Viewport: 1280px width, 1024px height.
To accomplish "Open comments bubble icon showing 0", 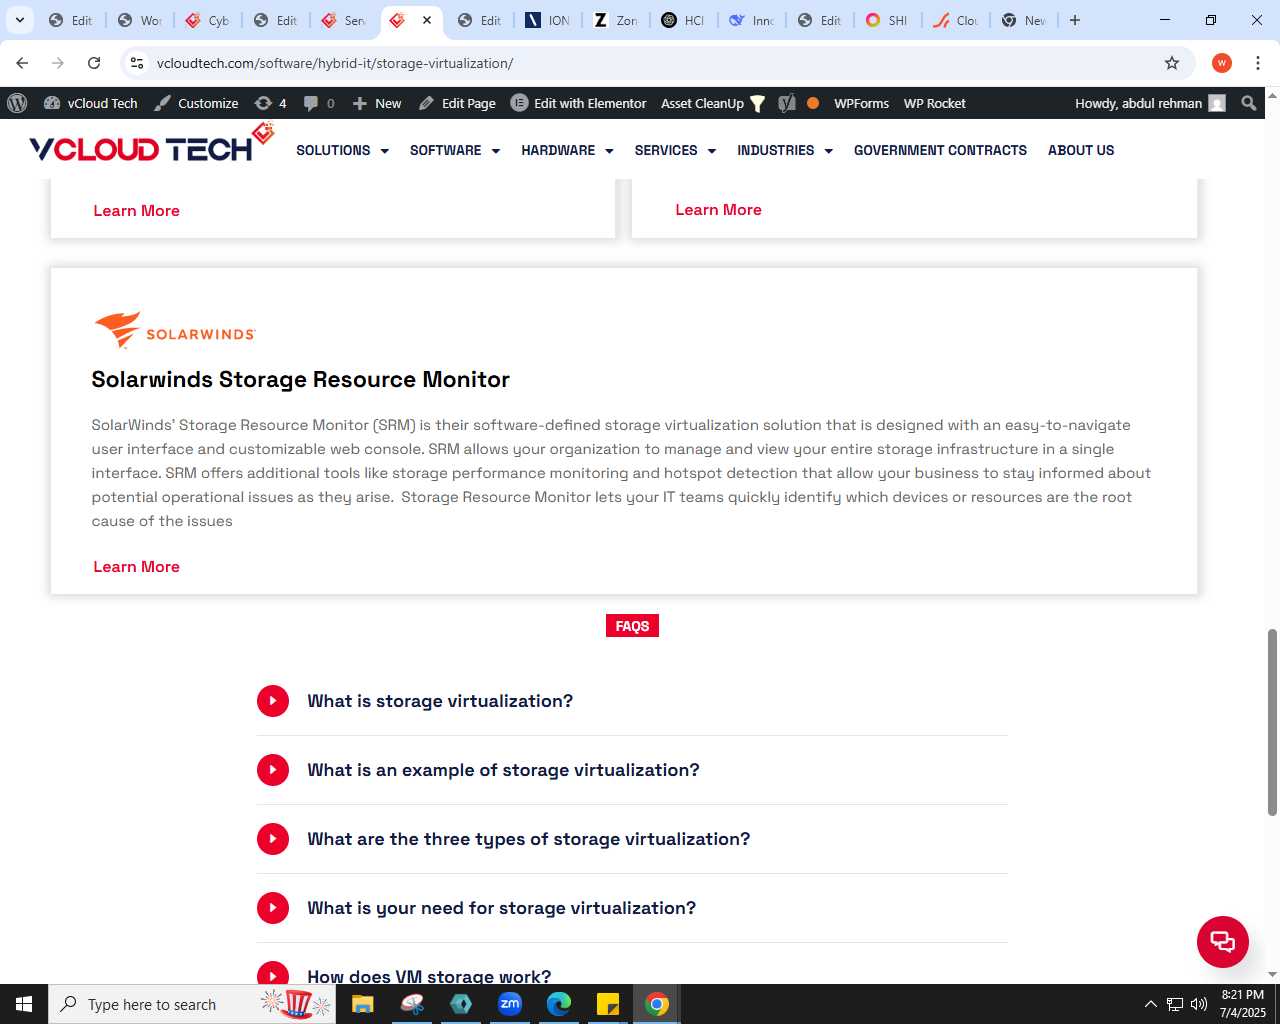I will (x=319, y=103).
